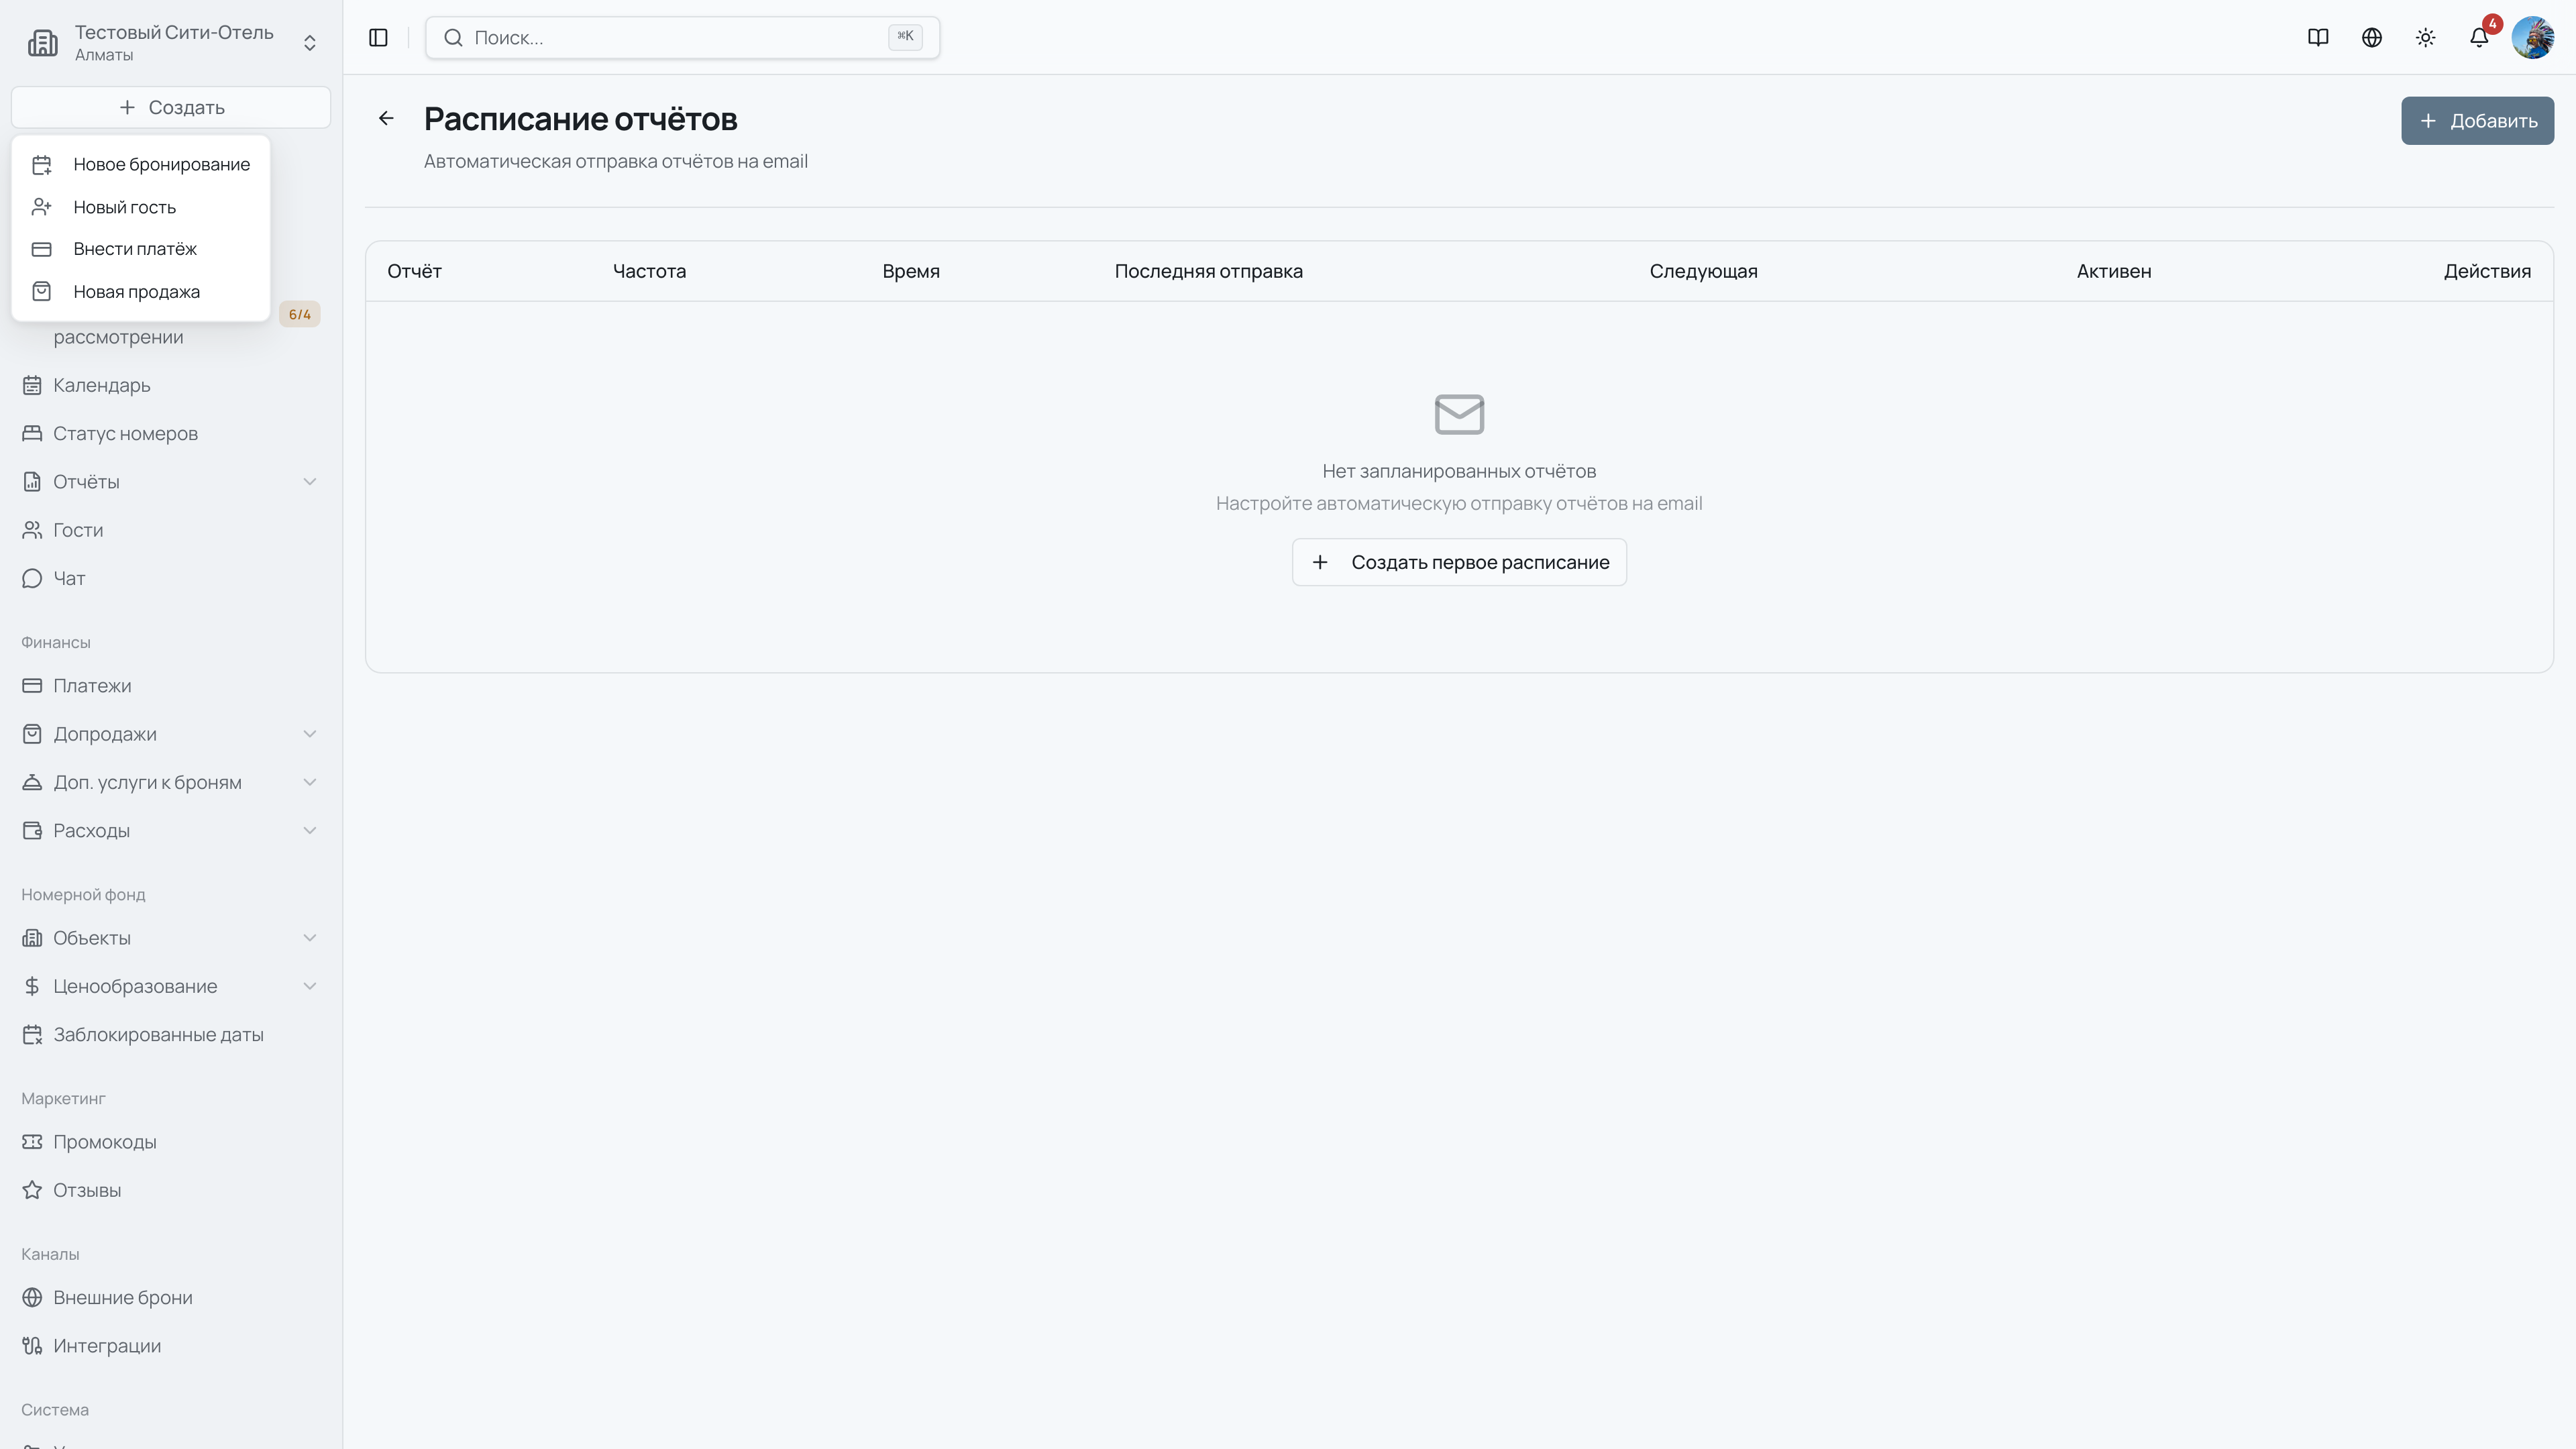
Task: Focus the Поиск search field
Action: [682, 37]
